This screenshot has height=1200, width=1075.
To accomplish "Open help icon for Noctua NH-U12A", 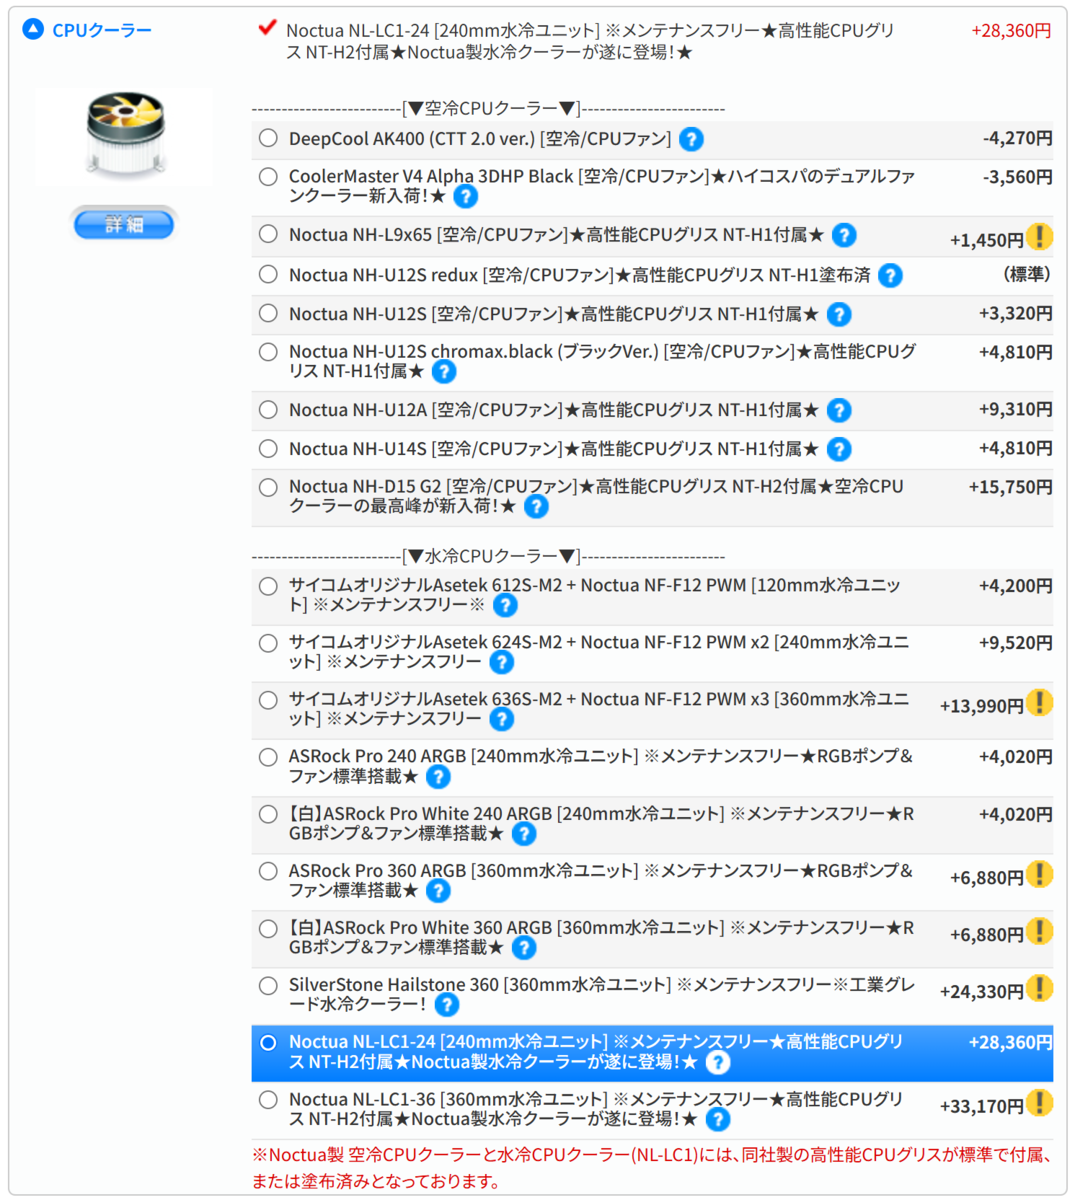I will (x=839, y=410).
